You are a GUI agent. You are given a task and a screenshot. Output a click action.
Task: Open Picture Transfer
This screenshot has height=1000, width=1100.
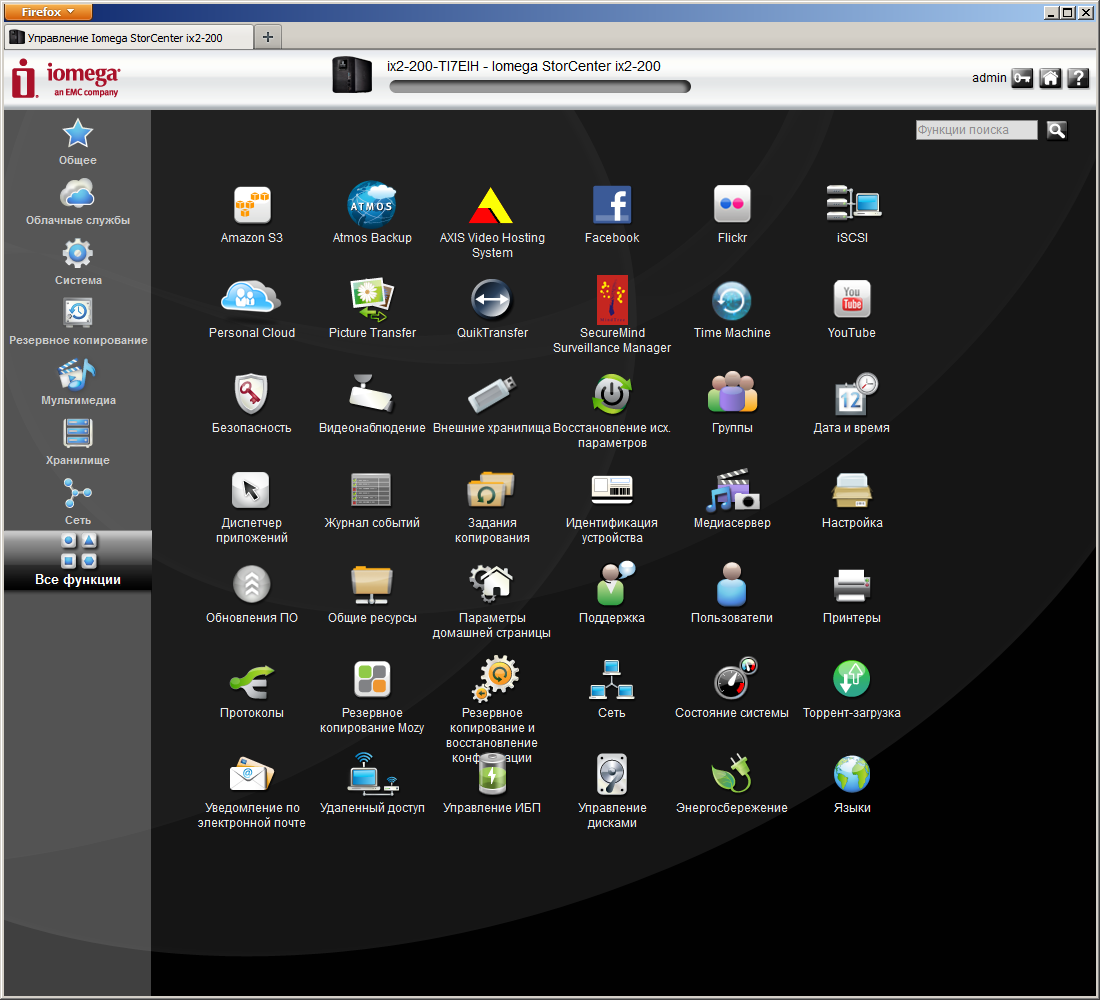tap(372, 300)
